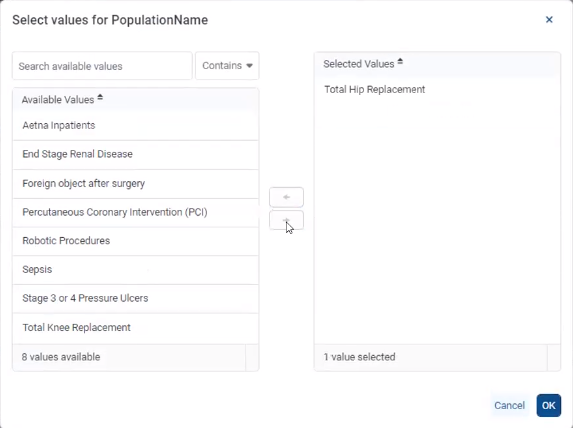Click into Search available values field

coord(102,66)
